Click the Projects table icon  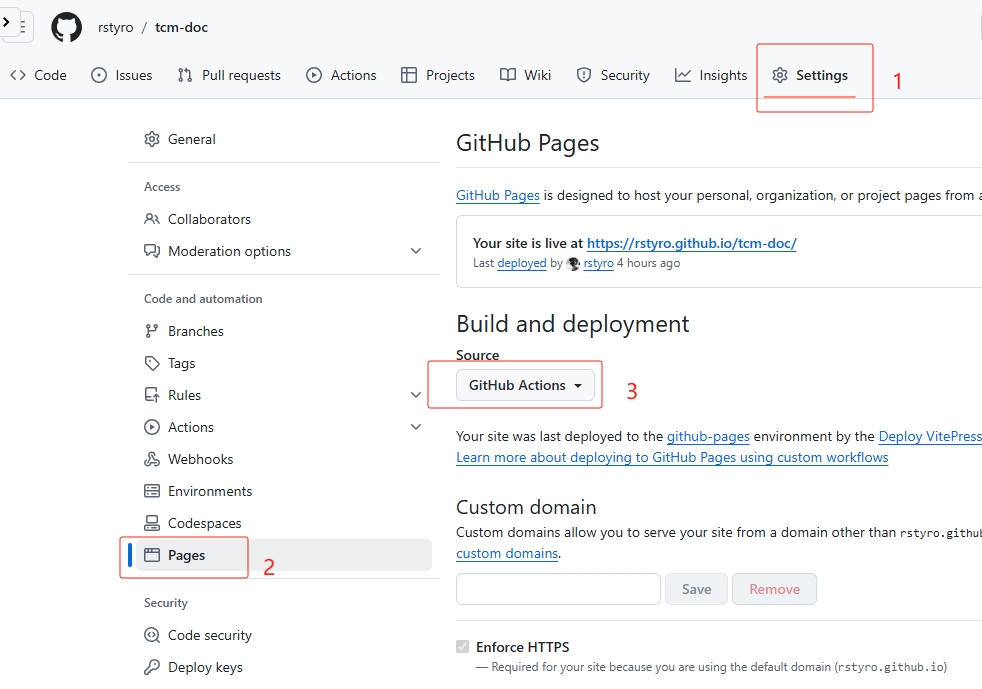409,75
